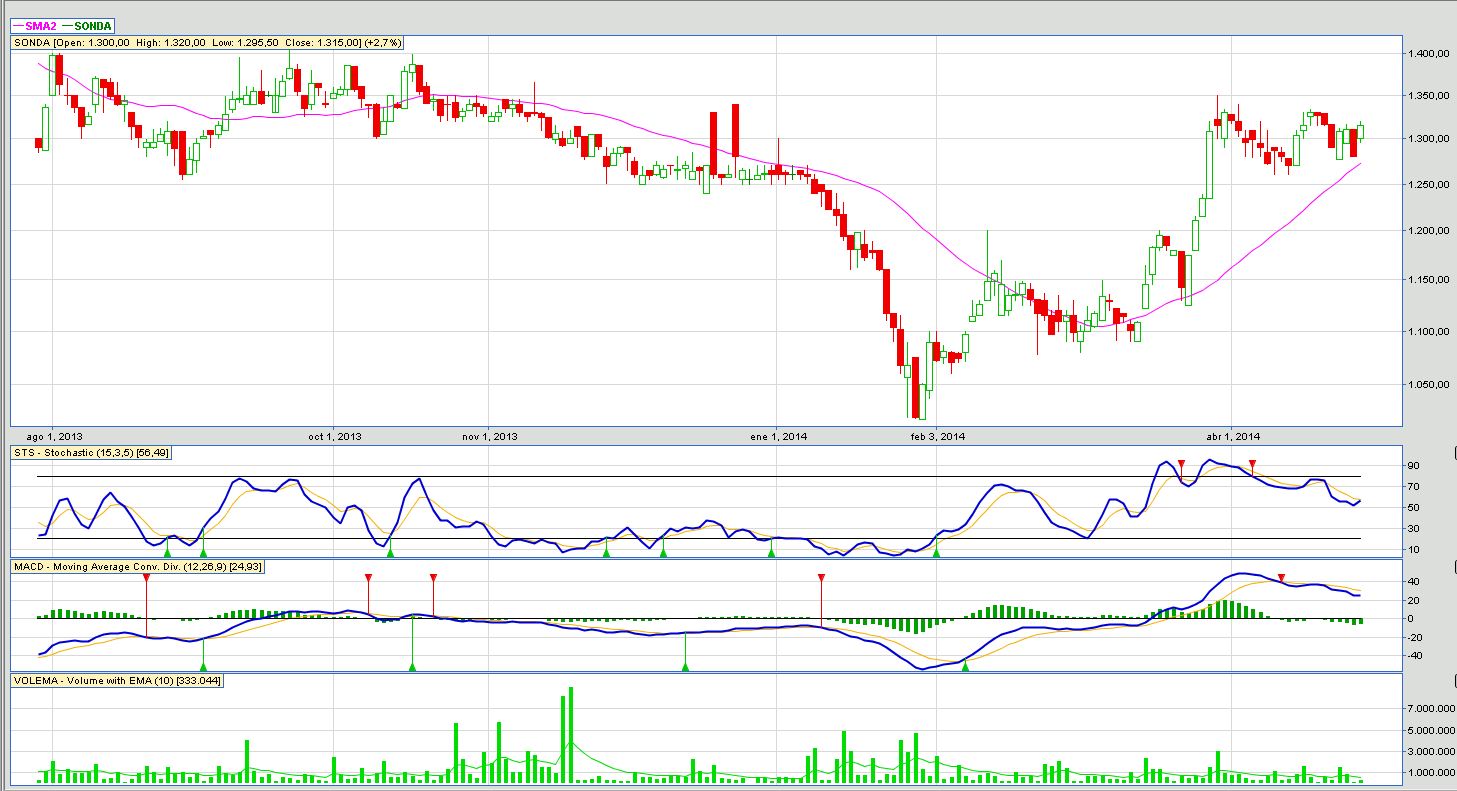Click the leftmost green buy marker in Stochastic panel
Viewport: 1457px width, 791px height.
coord(168,550)
